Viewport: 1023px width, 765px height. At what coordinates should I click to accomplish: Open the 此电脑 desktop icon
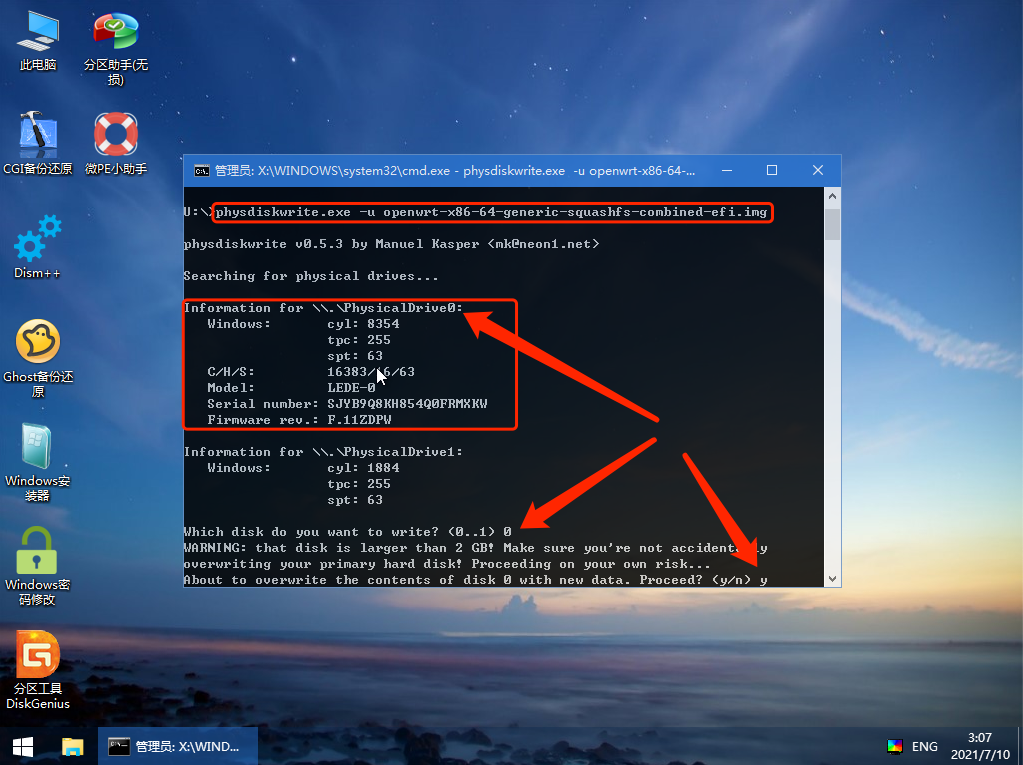pos(38,40)
